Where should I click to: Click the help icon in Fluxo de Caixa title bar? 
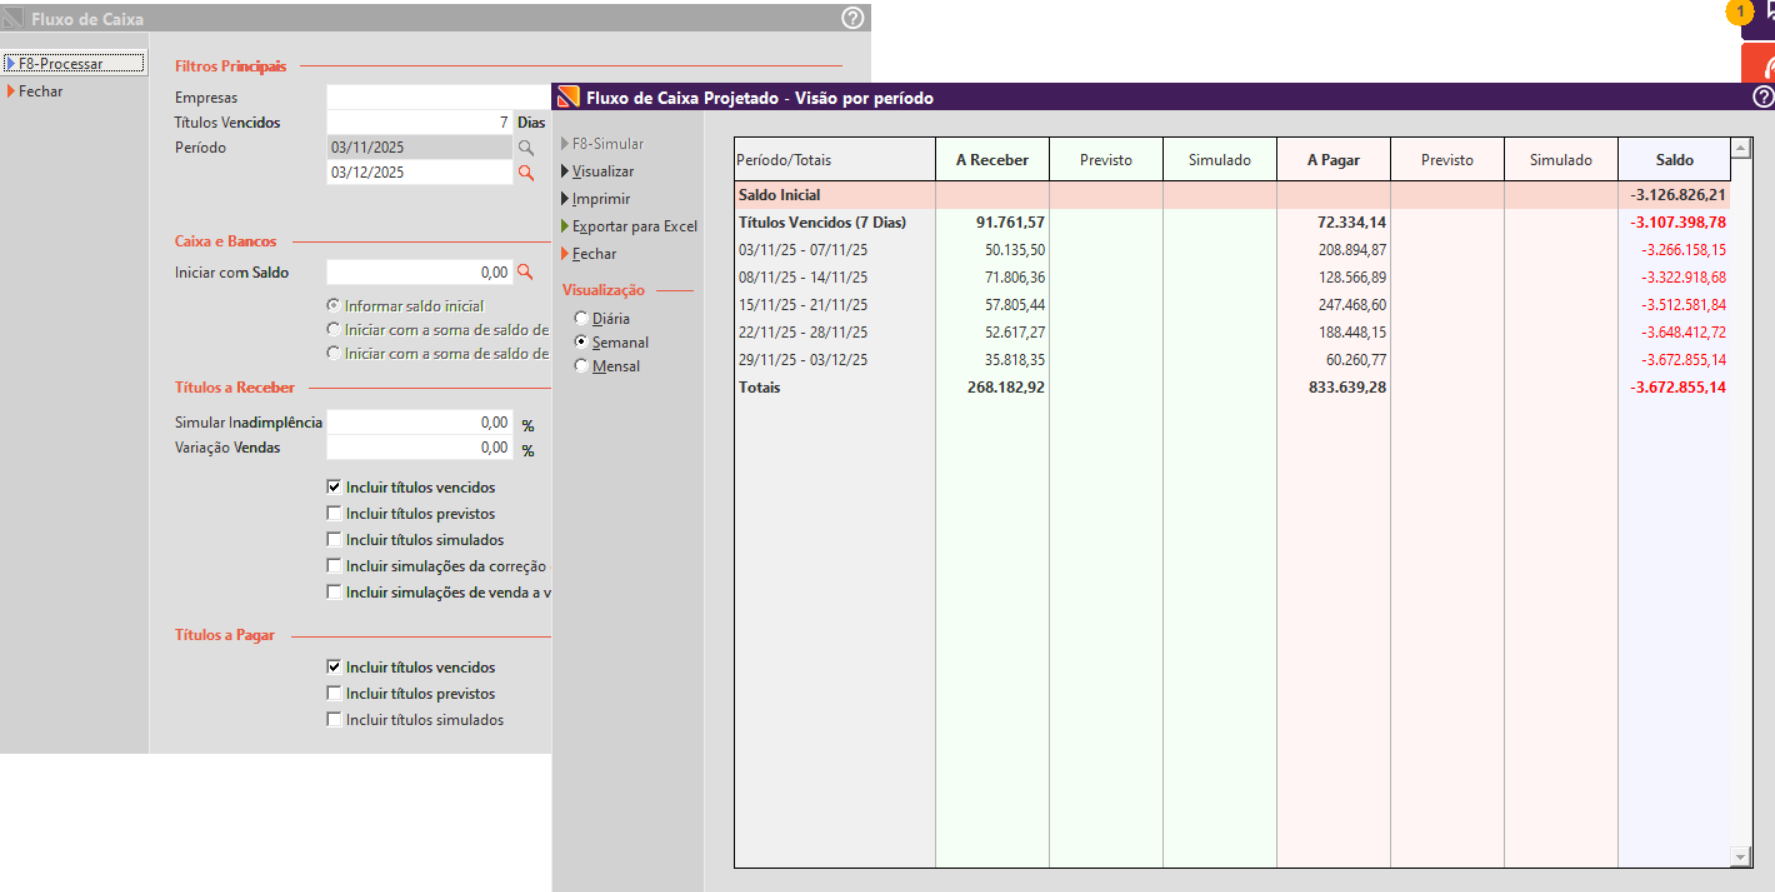[x=852, y=18]
